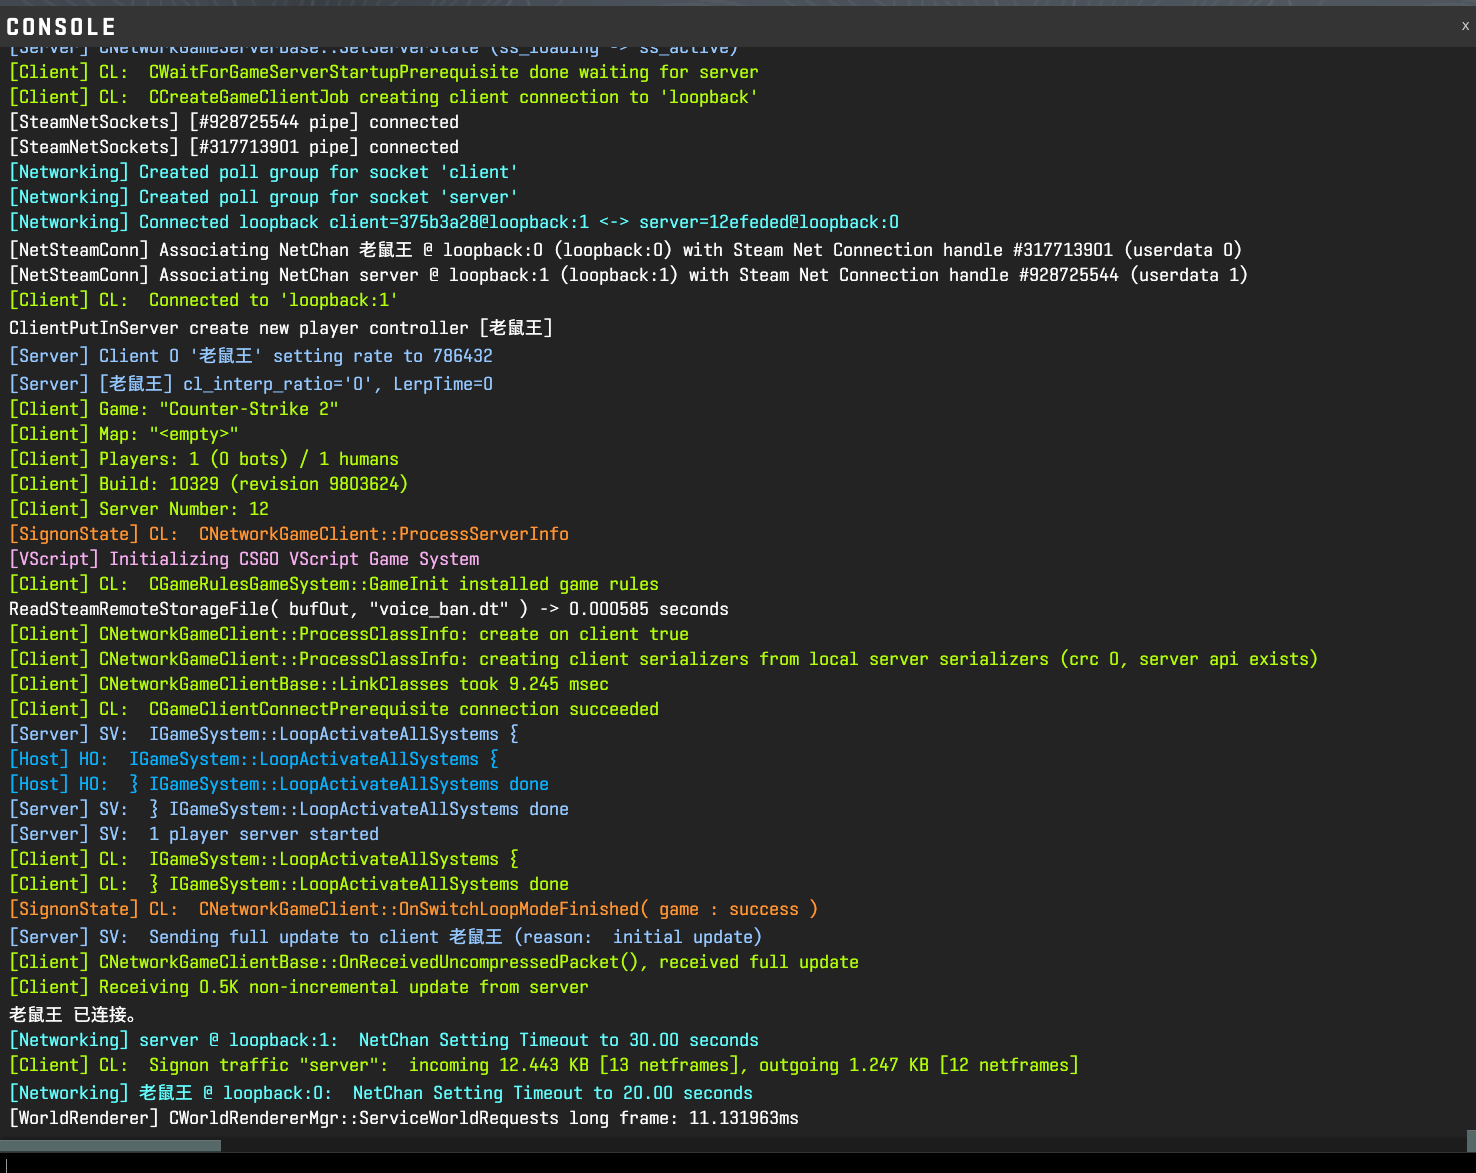Select 'Connected loopback client=375b3a28' line

click(x=454, y=222)
